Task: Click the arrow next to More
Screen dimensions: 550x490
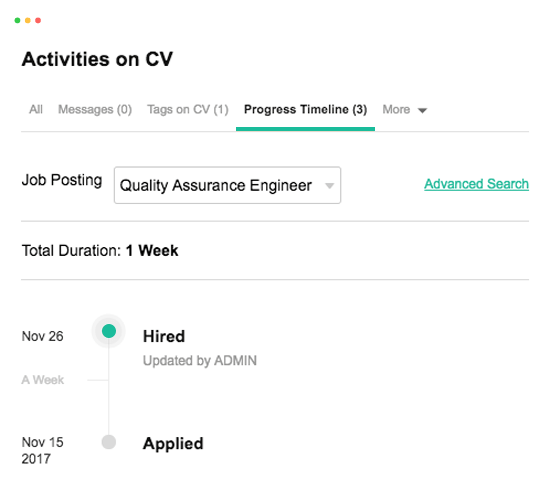Action: pos(422,111)
